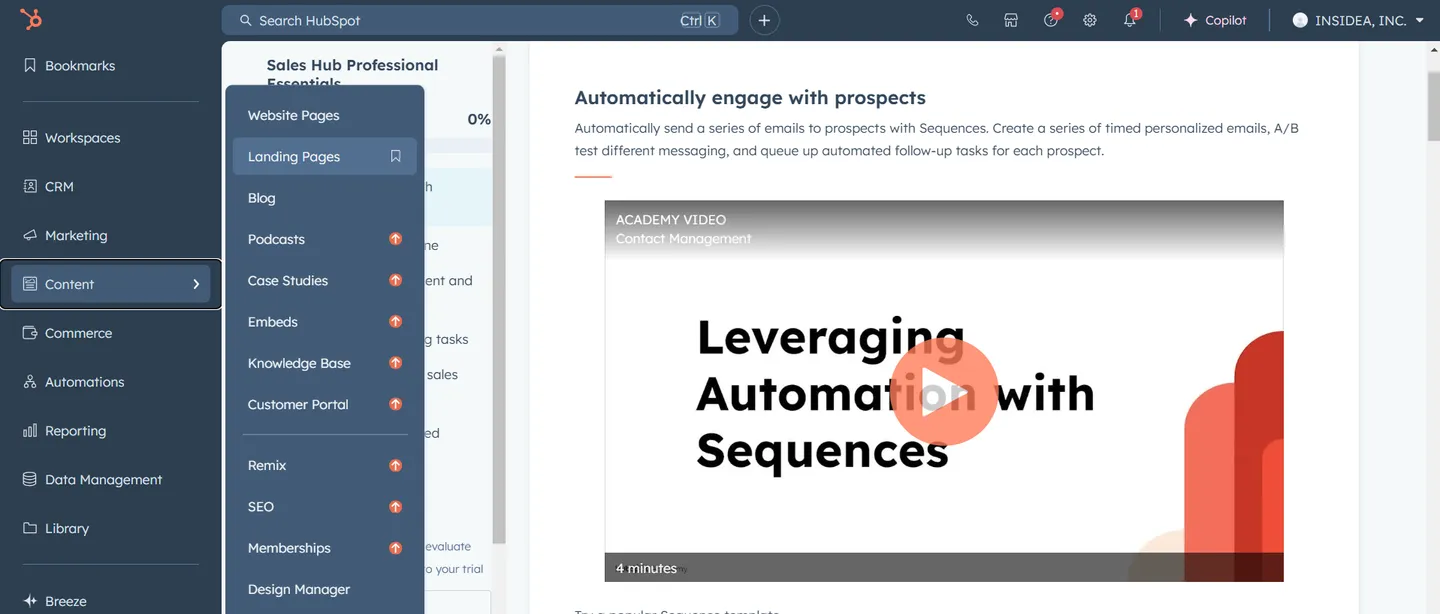Click the CRM contact card icon
The image size is (1440, 614).
(x=30, y=187)
